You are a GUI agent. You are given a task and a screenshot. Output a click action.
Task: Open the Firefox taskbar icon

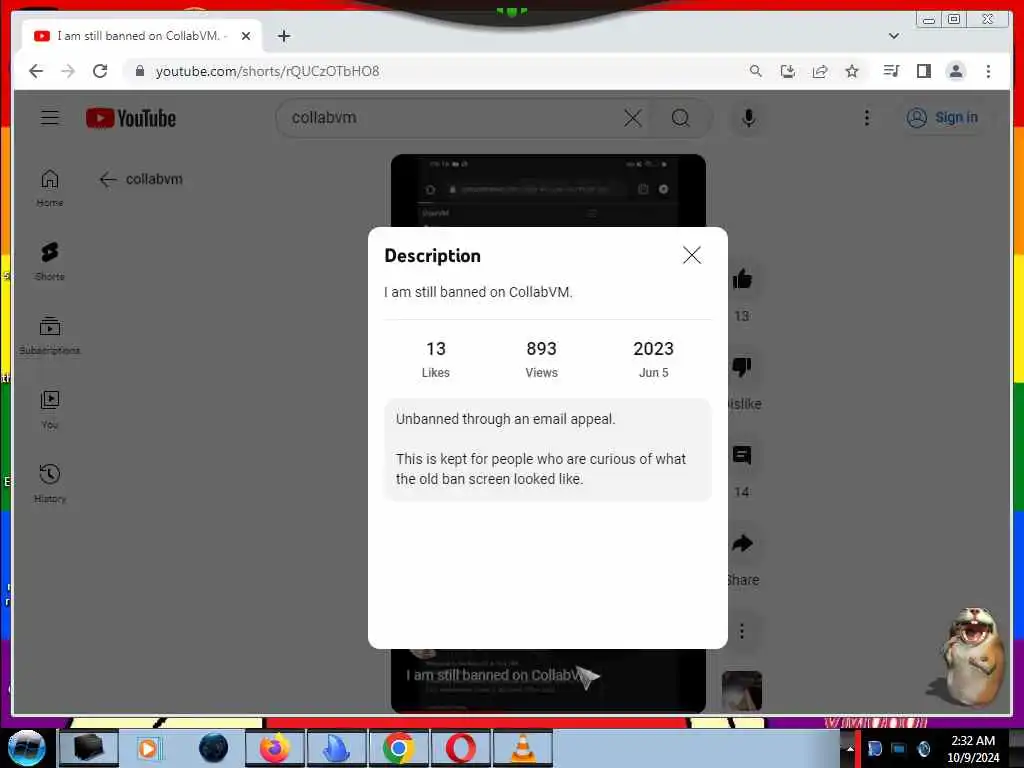tap(274, 748)
